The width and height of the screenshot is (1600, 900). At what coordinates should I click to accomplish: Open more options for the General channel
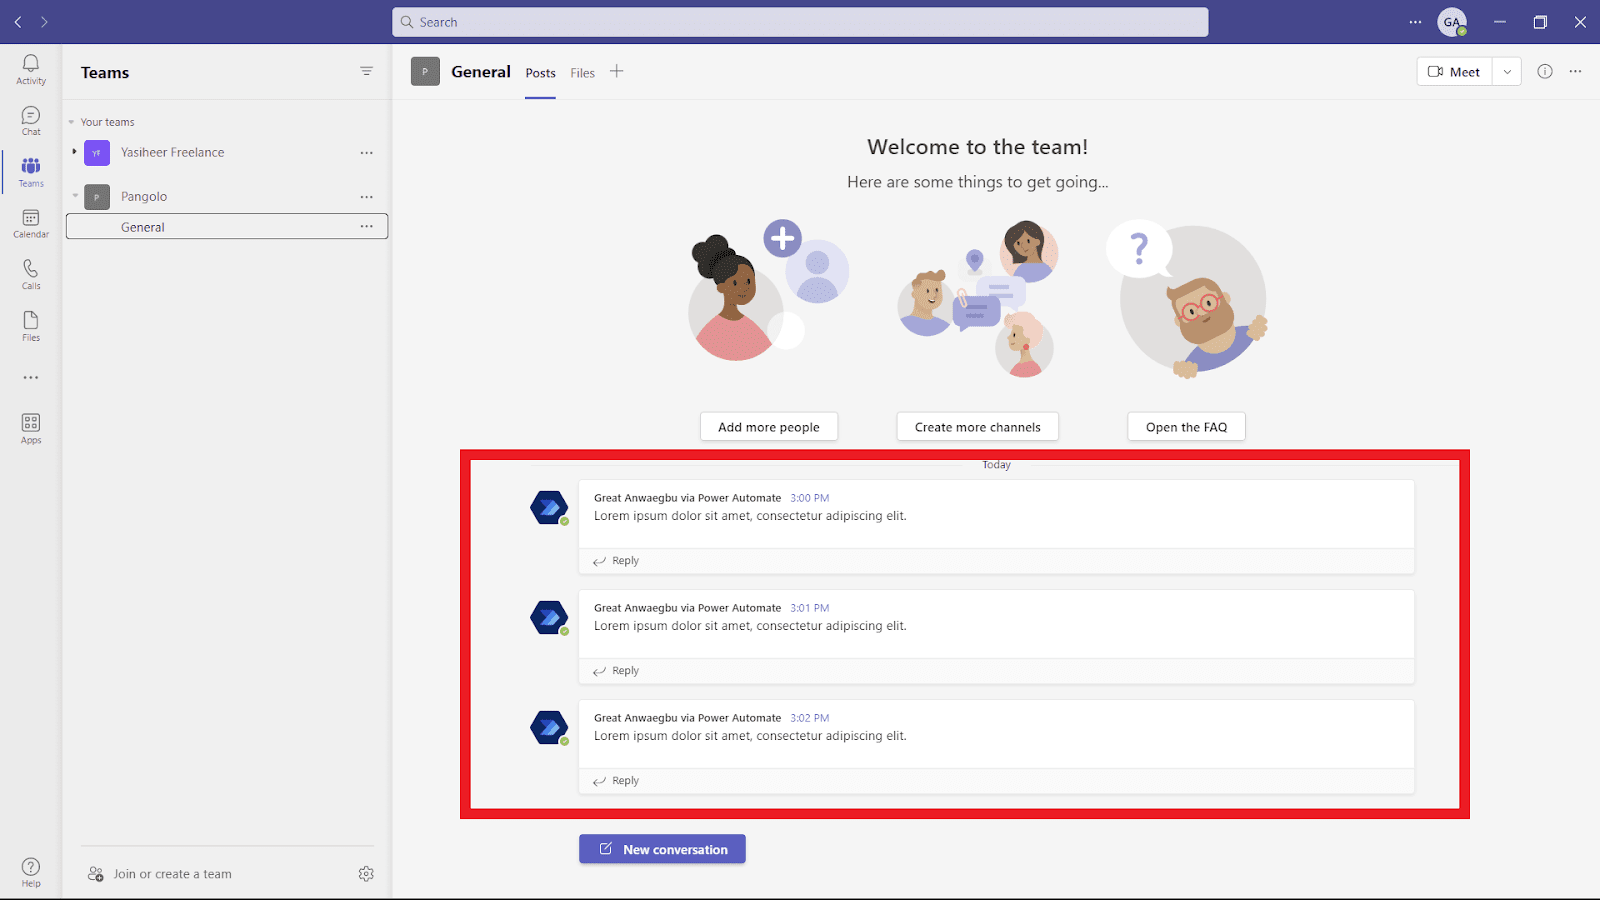366,227
